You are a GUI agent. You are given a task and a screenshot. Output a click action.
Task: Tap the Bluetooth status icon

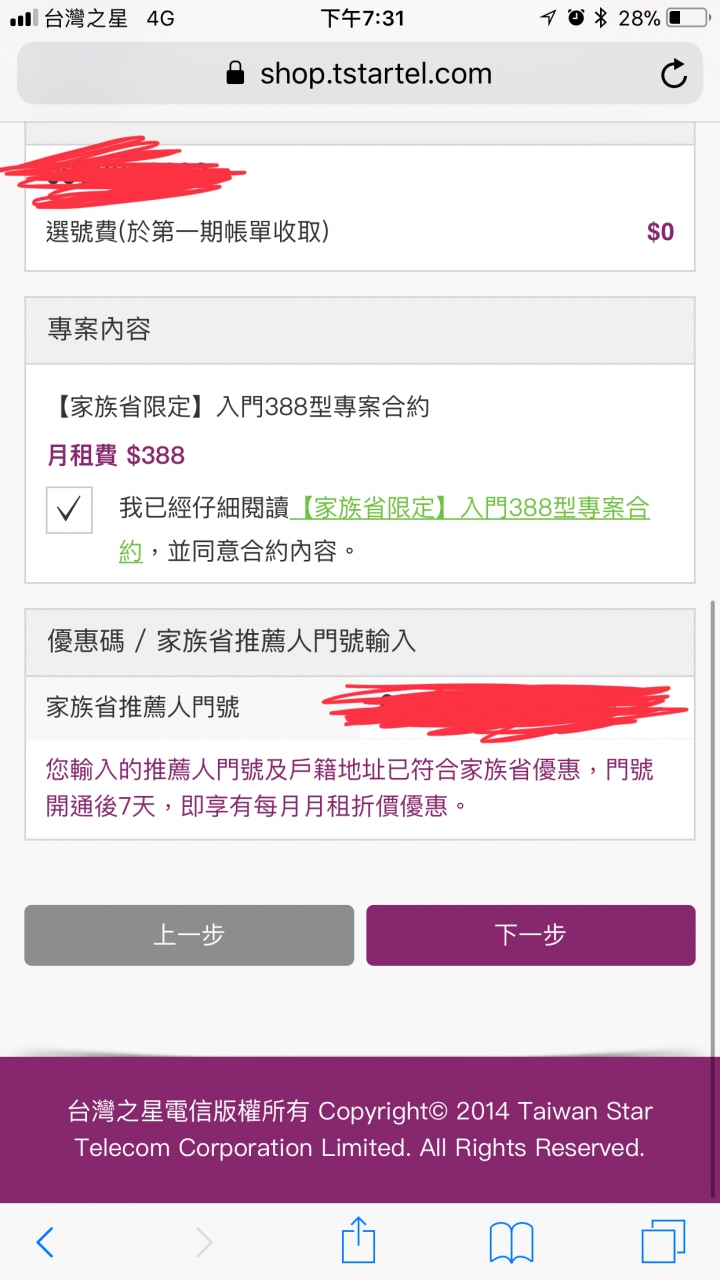coord(601,18)
